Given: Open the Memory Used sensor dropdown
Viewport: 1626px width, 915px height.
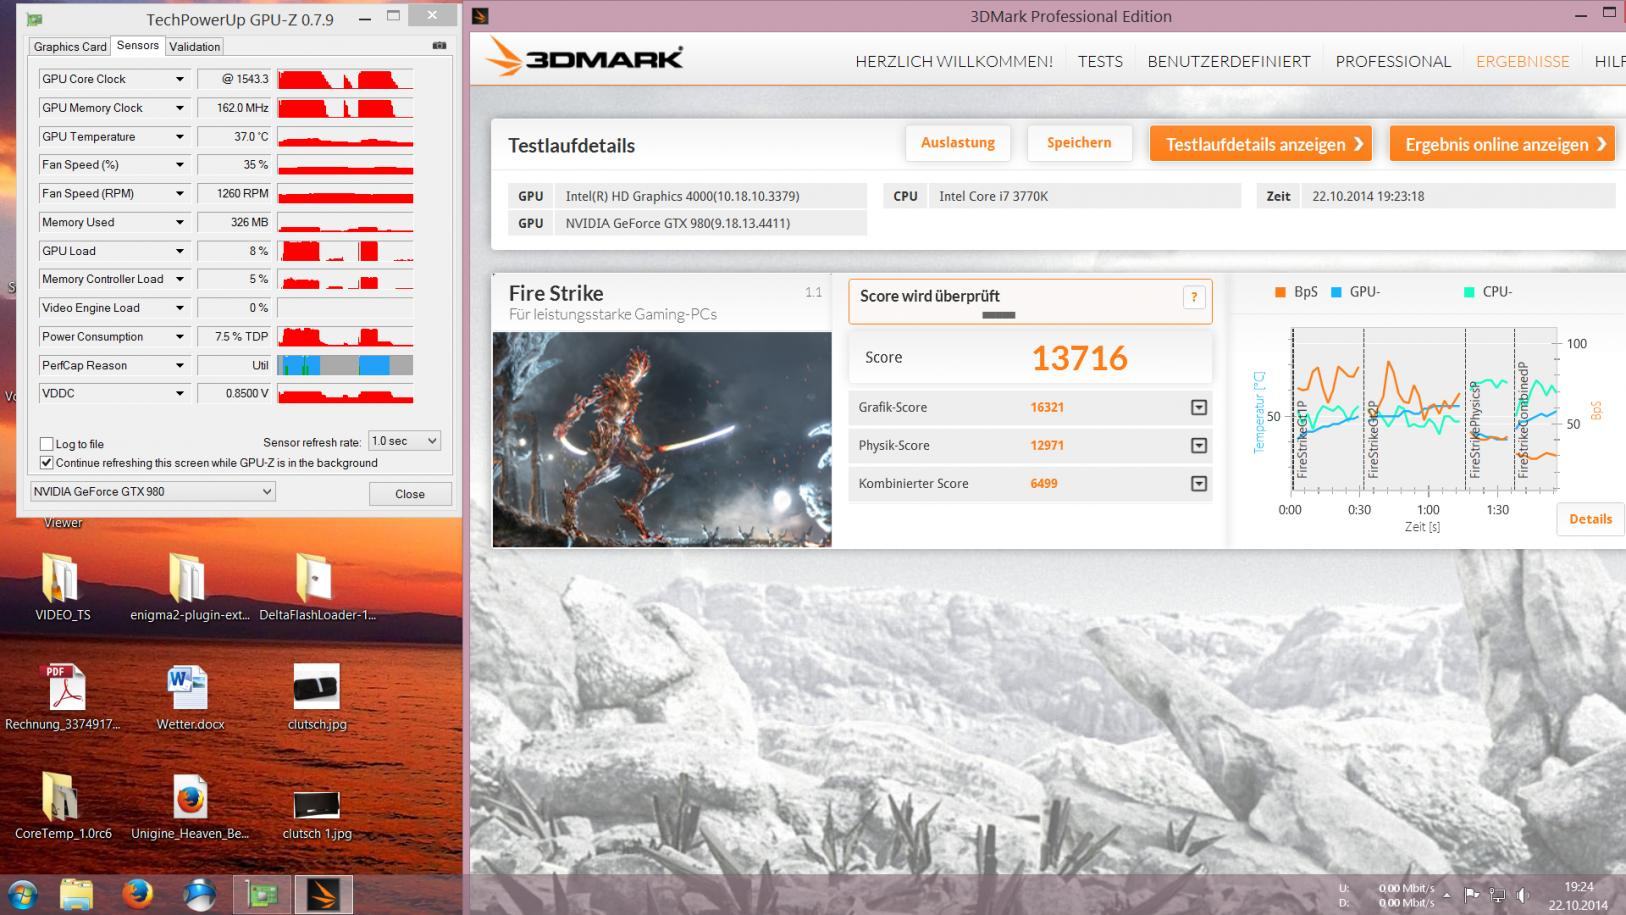Looking at the screenshot, I should click(x=180, y=223).
